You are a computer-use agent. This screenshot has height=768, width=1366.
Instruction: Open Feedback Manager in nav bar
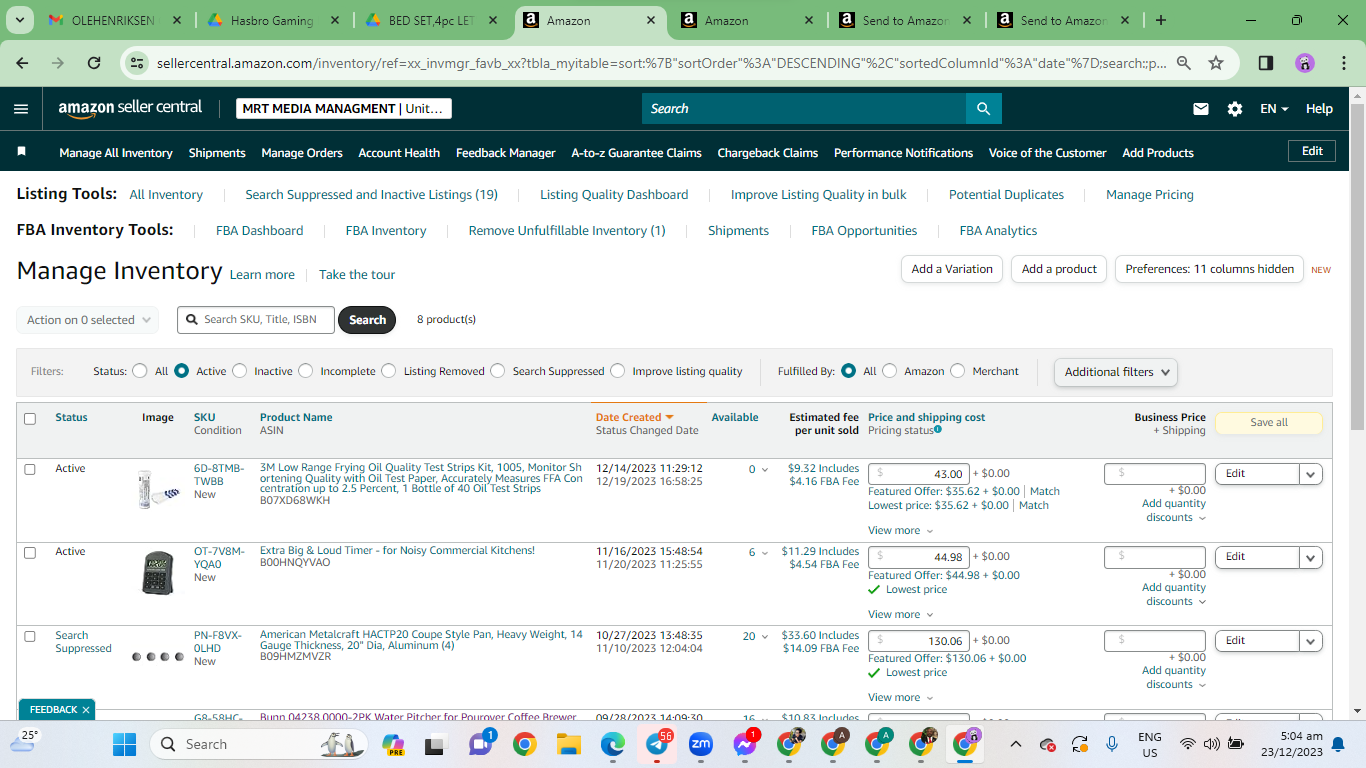click(x=506, y=153)
